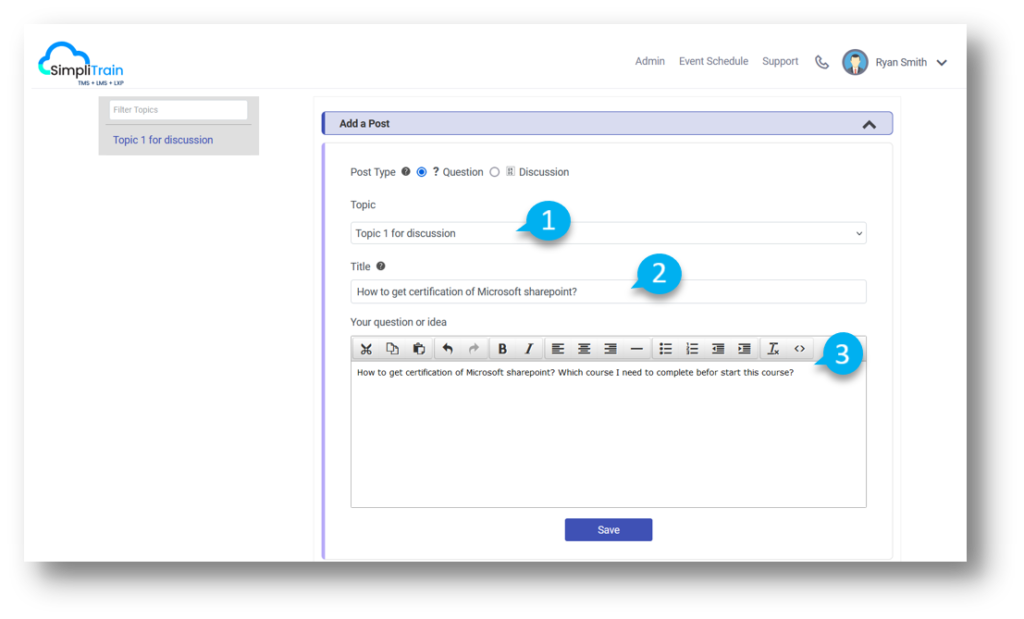Click the Filter Topics search box
The image size is (1024, 619).
click(x=177, y=109)
